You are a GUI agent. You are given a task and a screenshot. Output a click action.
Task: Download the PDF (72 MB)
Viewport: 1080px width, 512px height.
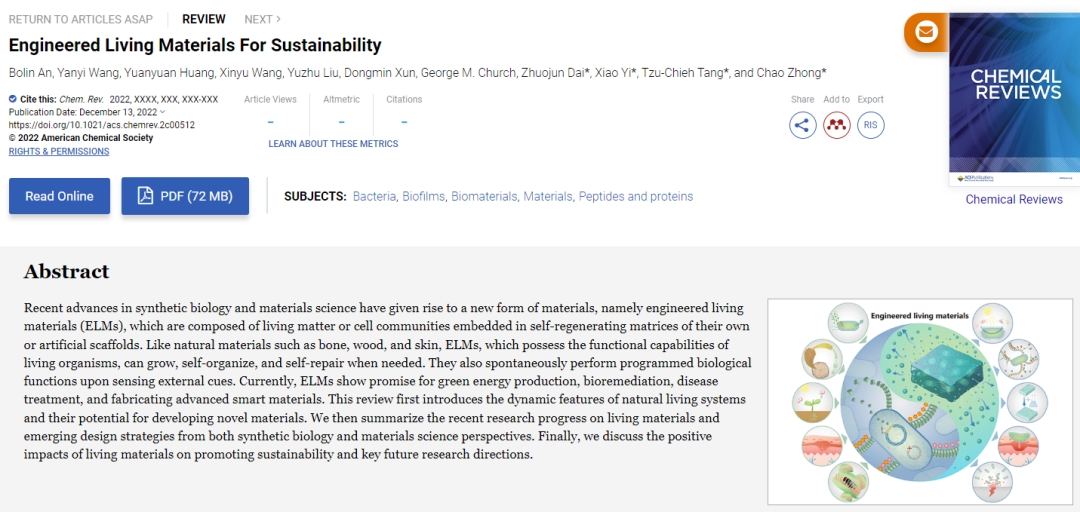[x=185, y=196]
